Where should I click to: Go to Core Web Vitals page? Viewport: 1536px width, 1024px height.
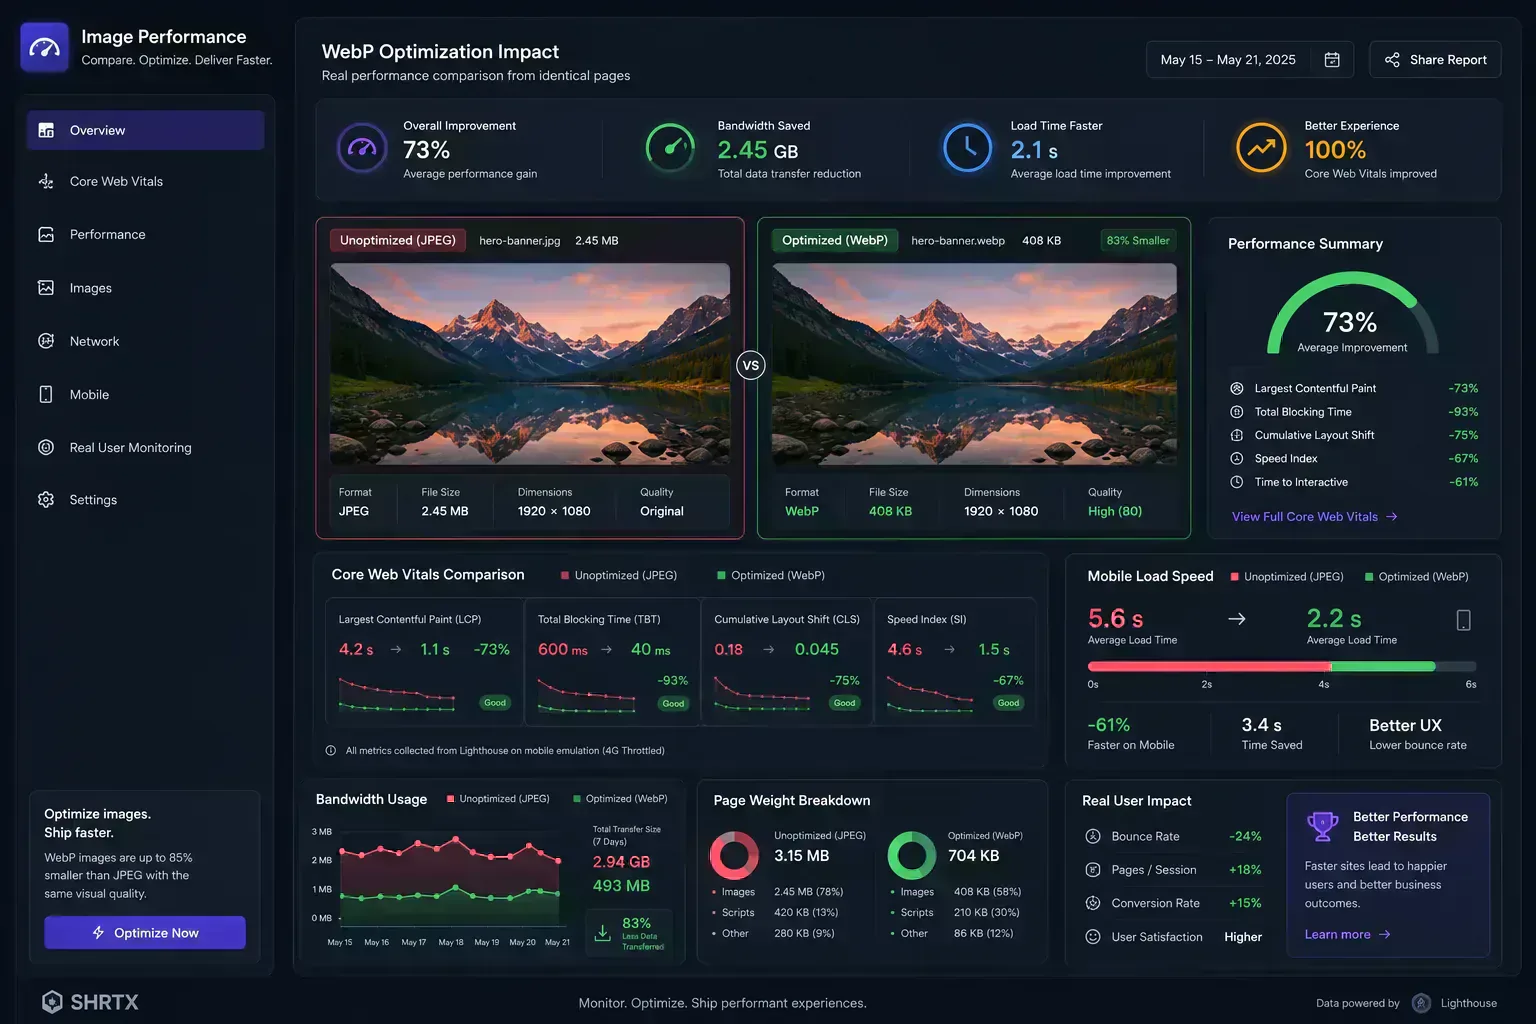tap(145, 181)
